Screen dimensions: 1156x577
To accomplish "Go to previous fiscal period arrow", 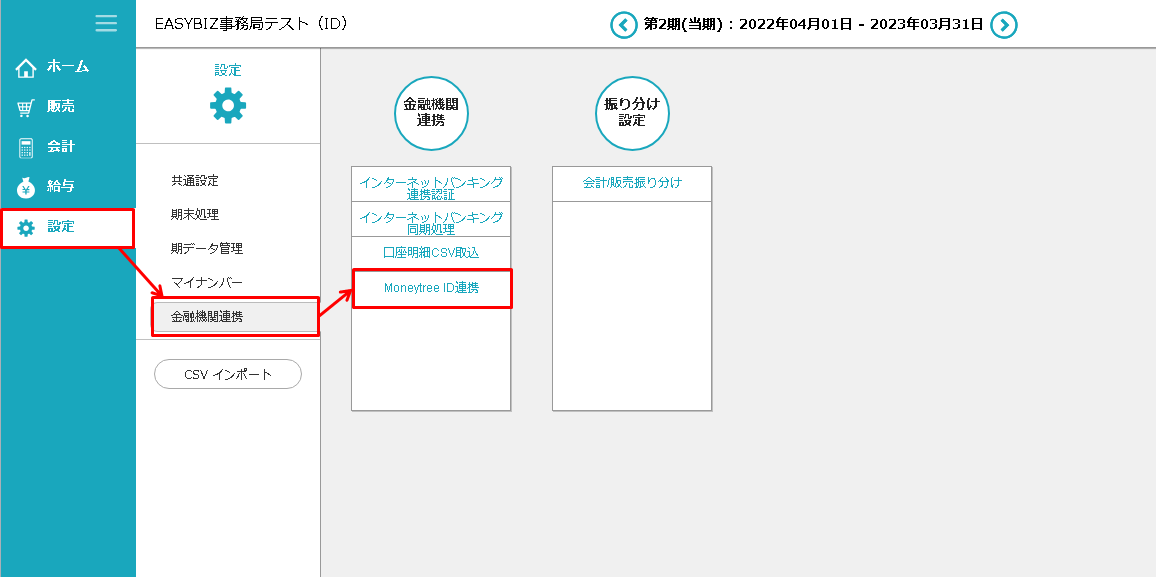I will (624, 25).
